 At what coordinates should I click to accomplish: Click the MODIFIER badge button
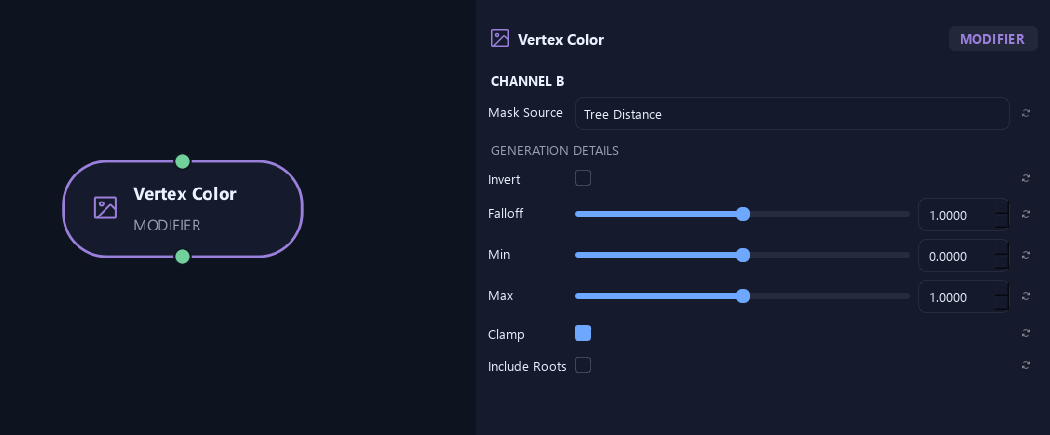coord(992,39)
